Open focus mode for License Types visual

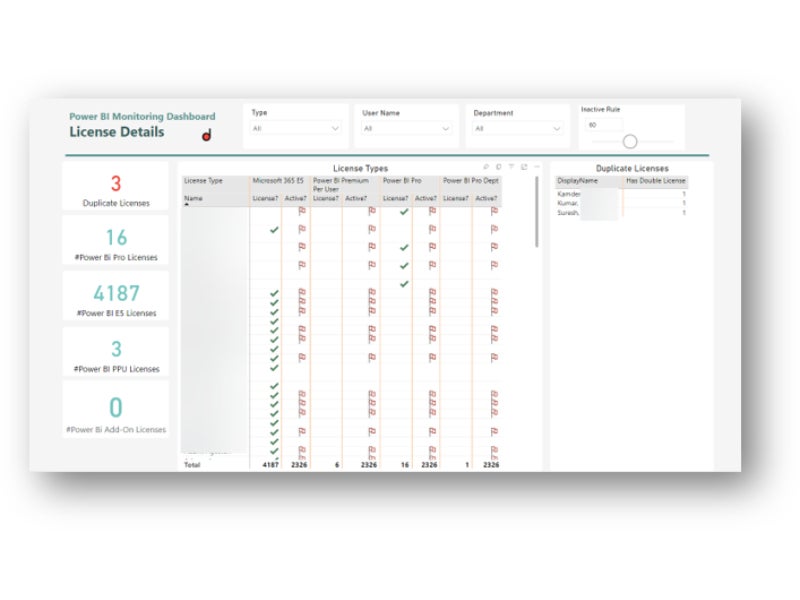pyautogui.click(x=524, y=167)
